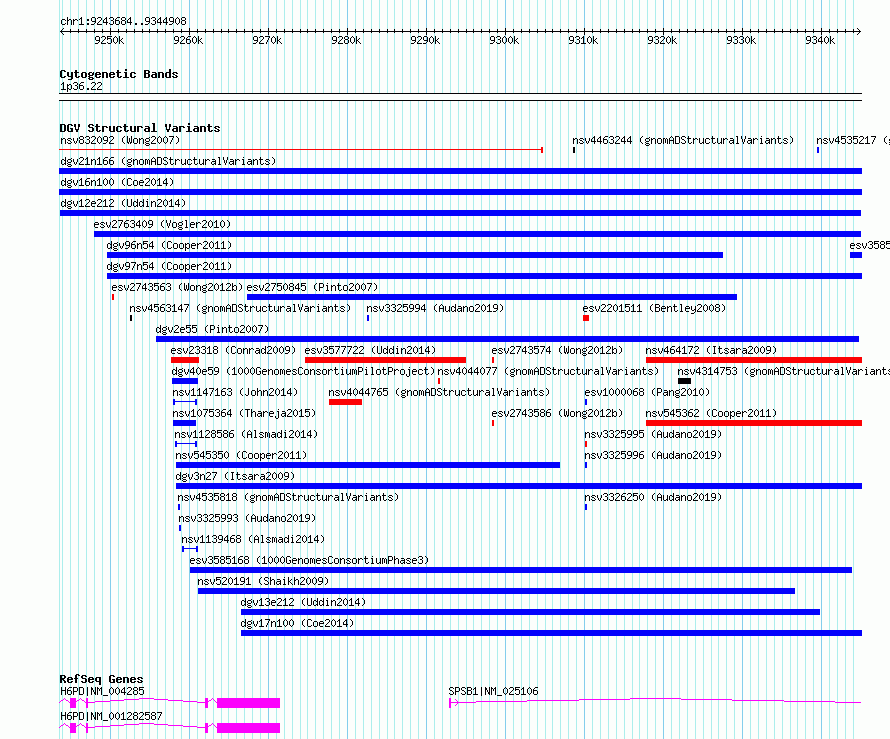Select nsv3325994 (Audano2019) label
The width and height of the screenshot is (890, 739).
pos(435,308)
